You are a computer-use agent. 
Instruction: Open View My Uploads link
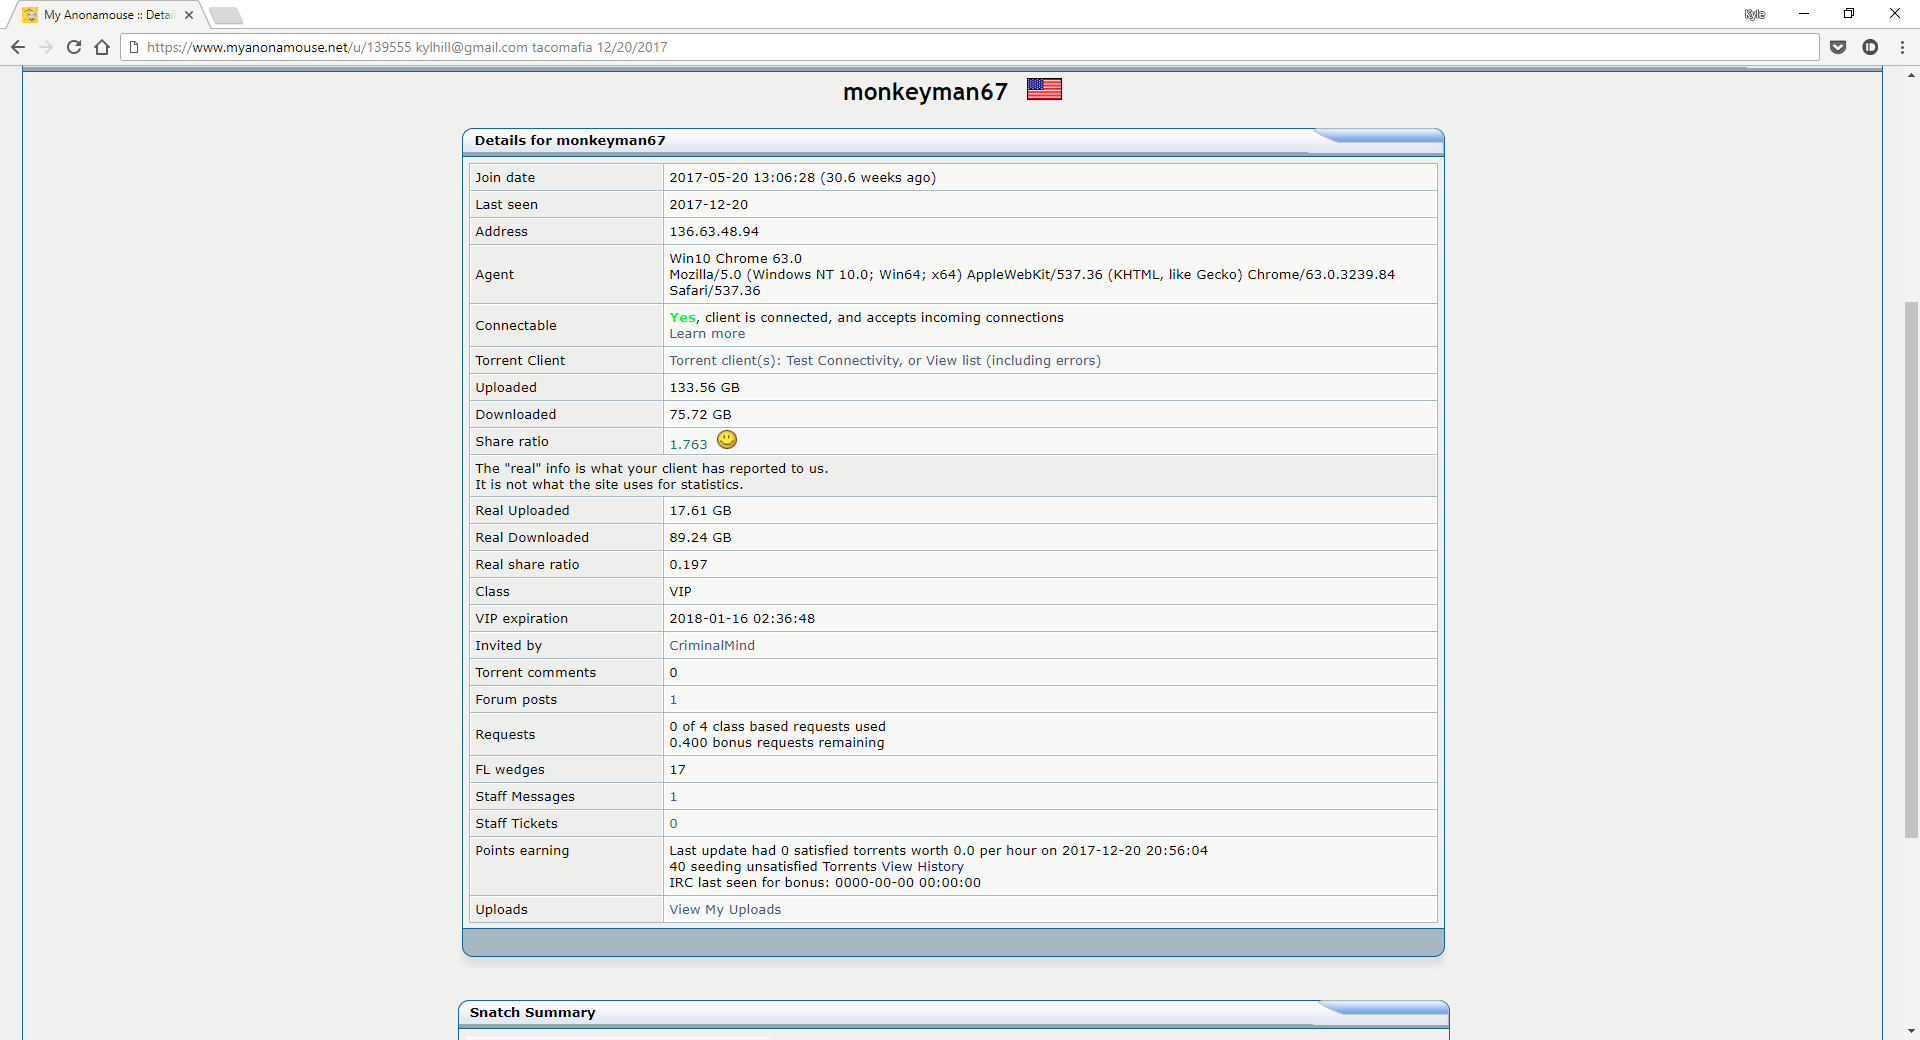pos(725,910)
